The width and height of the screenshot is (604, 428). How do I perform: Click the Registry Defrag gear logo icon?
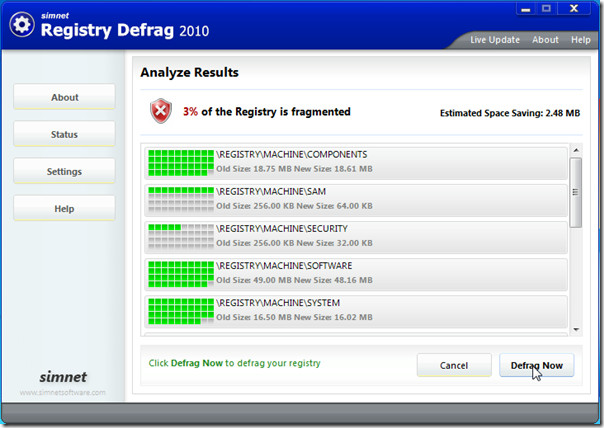(x=22, y=25)
